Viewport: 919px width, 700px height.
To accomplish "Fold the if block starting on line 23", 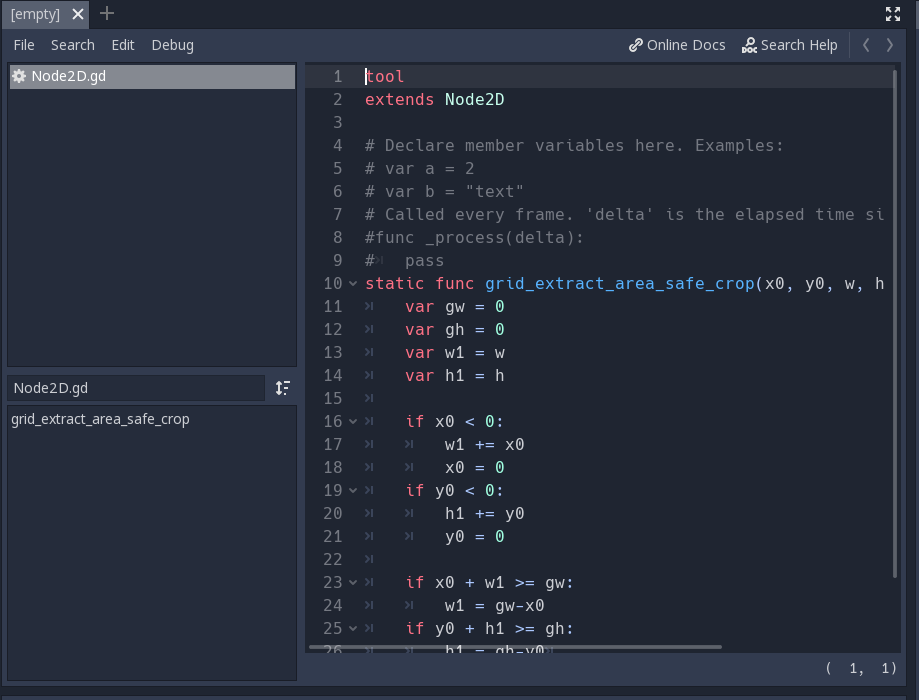I will 351,582.
